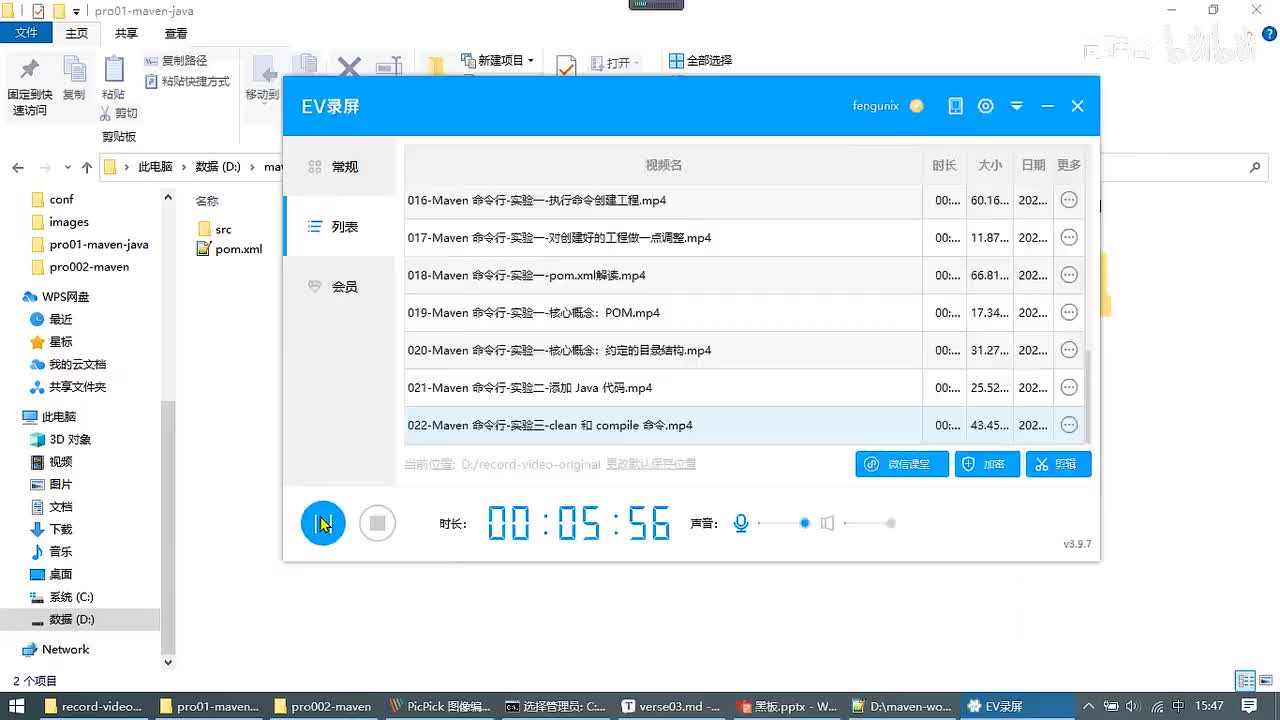1280x720 pixels.
Task: Open the dropdown menu icon in EV录屏 header
Action: coord(1017,106)
